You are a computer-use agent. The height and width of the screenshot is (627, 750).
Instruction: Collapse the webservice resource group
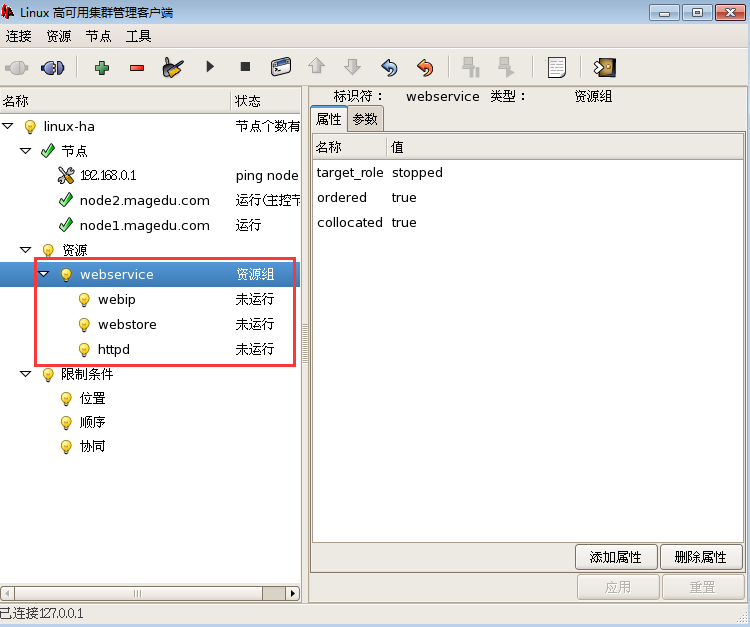click(x=44, y=274)
